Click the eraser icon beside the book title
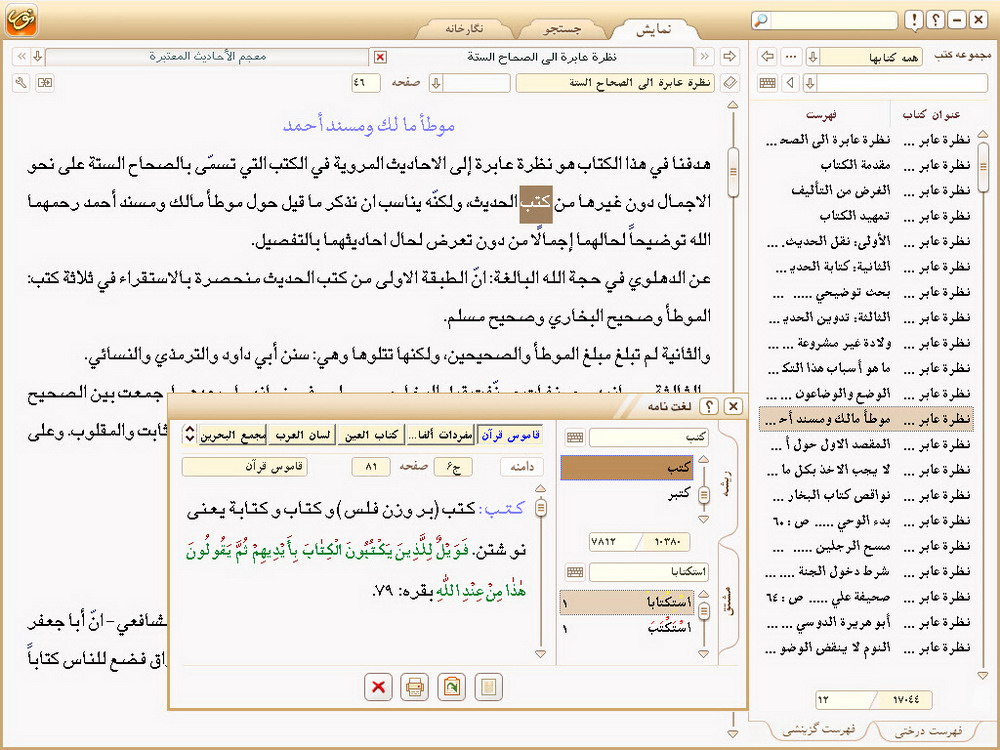The height and width of the screenshot is (750, 1000). click(x=730, y=82)
